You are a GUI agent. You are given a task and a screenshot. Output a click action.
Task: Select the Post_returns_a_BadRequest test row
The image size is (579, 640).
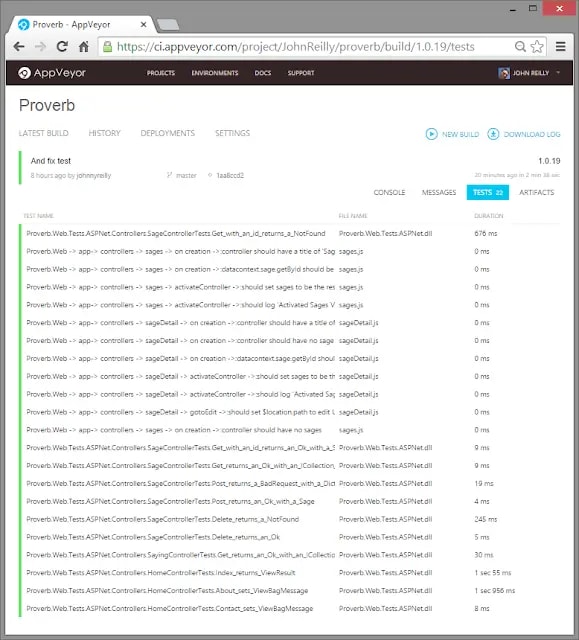(291, 483)
